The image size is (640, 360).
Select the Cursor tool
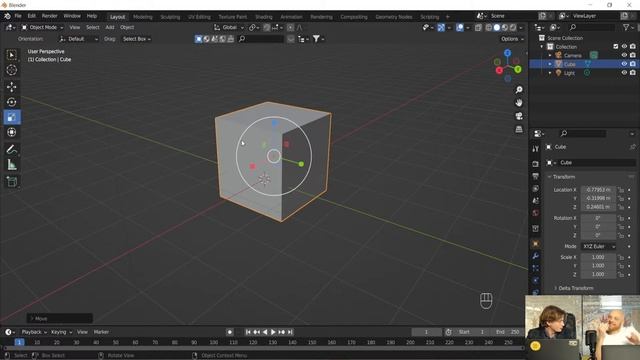[x=12, y=70]
